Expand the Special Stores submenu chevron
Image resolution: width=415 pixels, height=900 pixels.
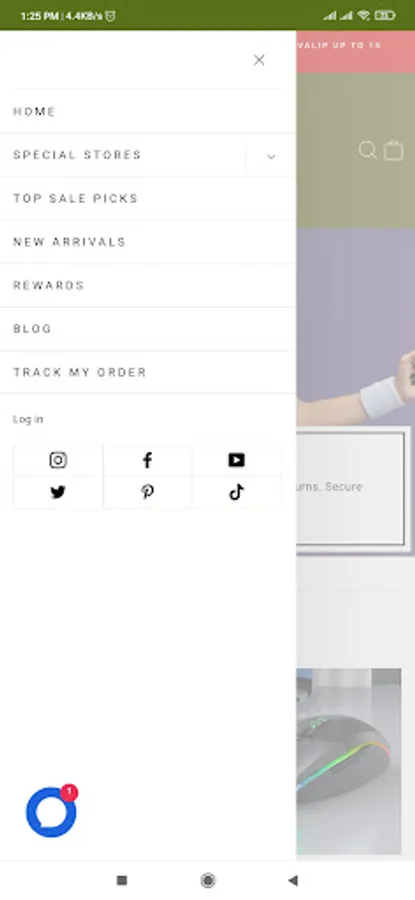(271, 156)
